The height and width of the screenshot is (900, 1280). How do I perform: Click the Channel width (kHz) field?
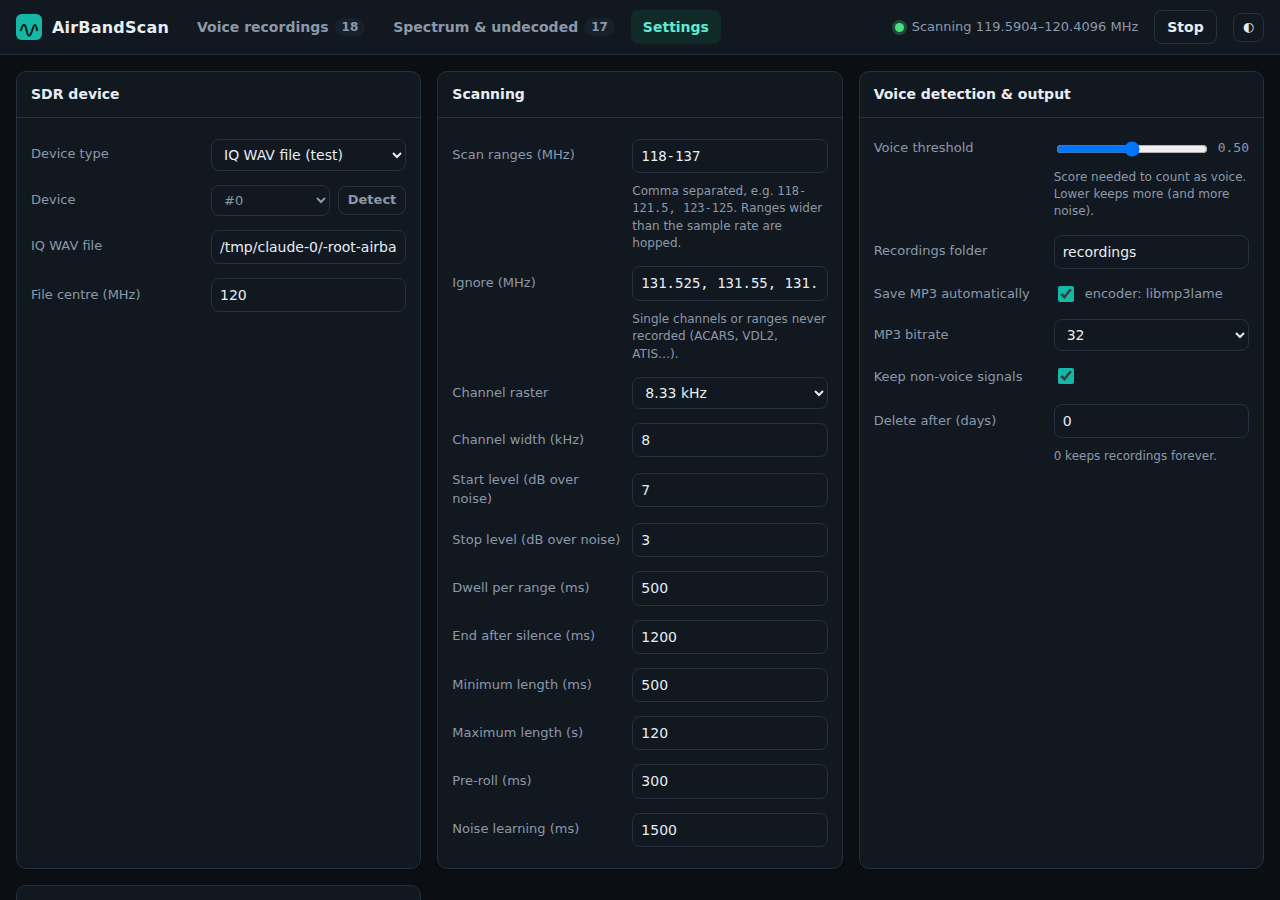coord(730,440)
